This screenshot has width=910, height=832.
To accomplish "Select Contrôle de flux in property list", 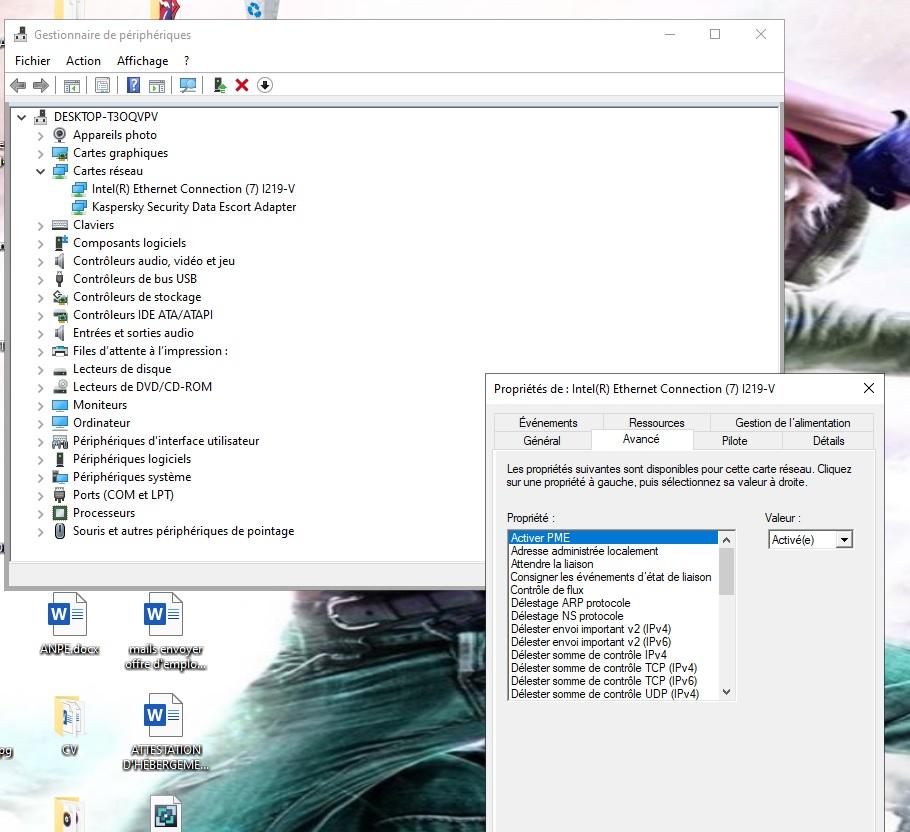I will [547, 590].
